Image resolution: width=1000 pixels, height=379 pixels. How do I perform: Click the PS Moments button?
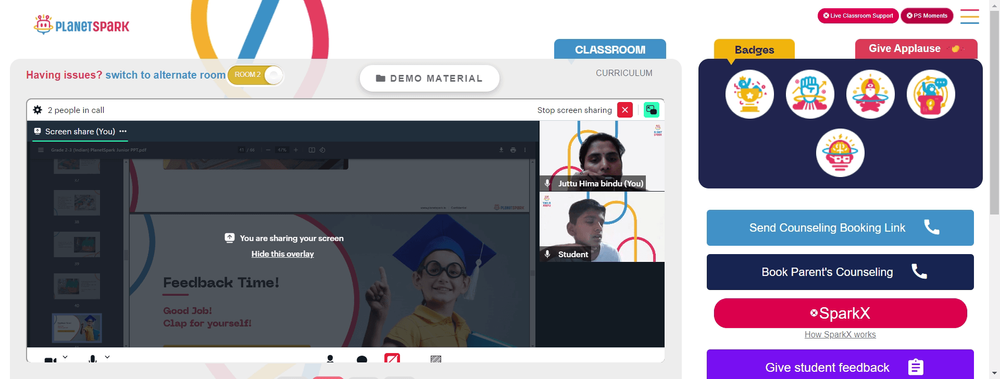[x=927, y=16]
